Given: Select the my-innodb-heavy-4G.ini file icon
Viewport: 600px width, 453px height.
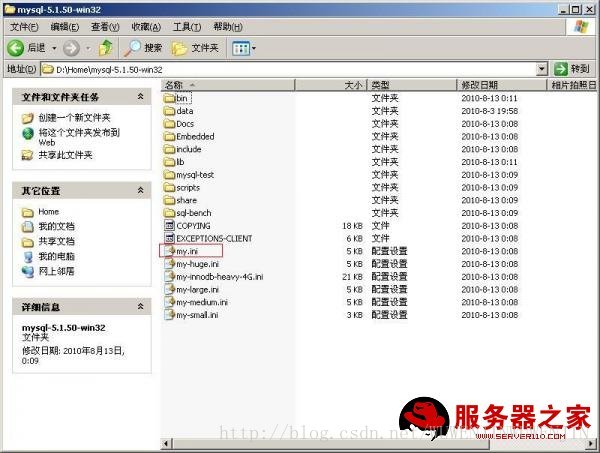Looking at the screenshot, I should [170, 277].
